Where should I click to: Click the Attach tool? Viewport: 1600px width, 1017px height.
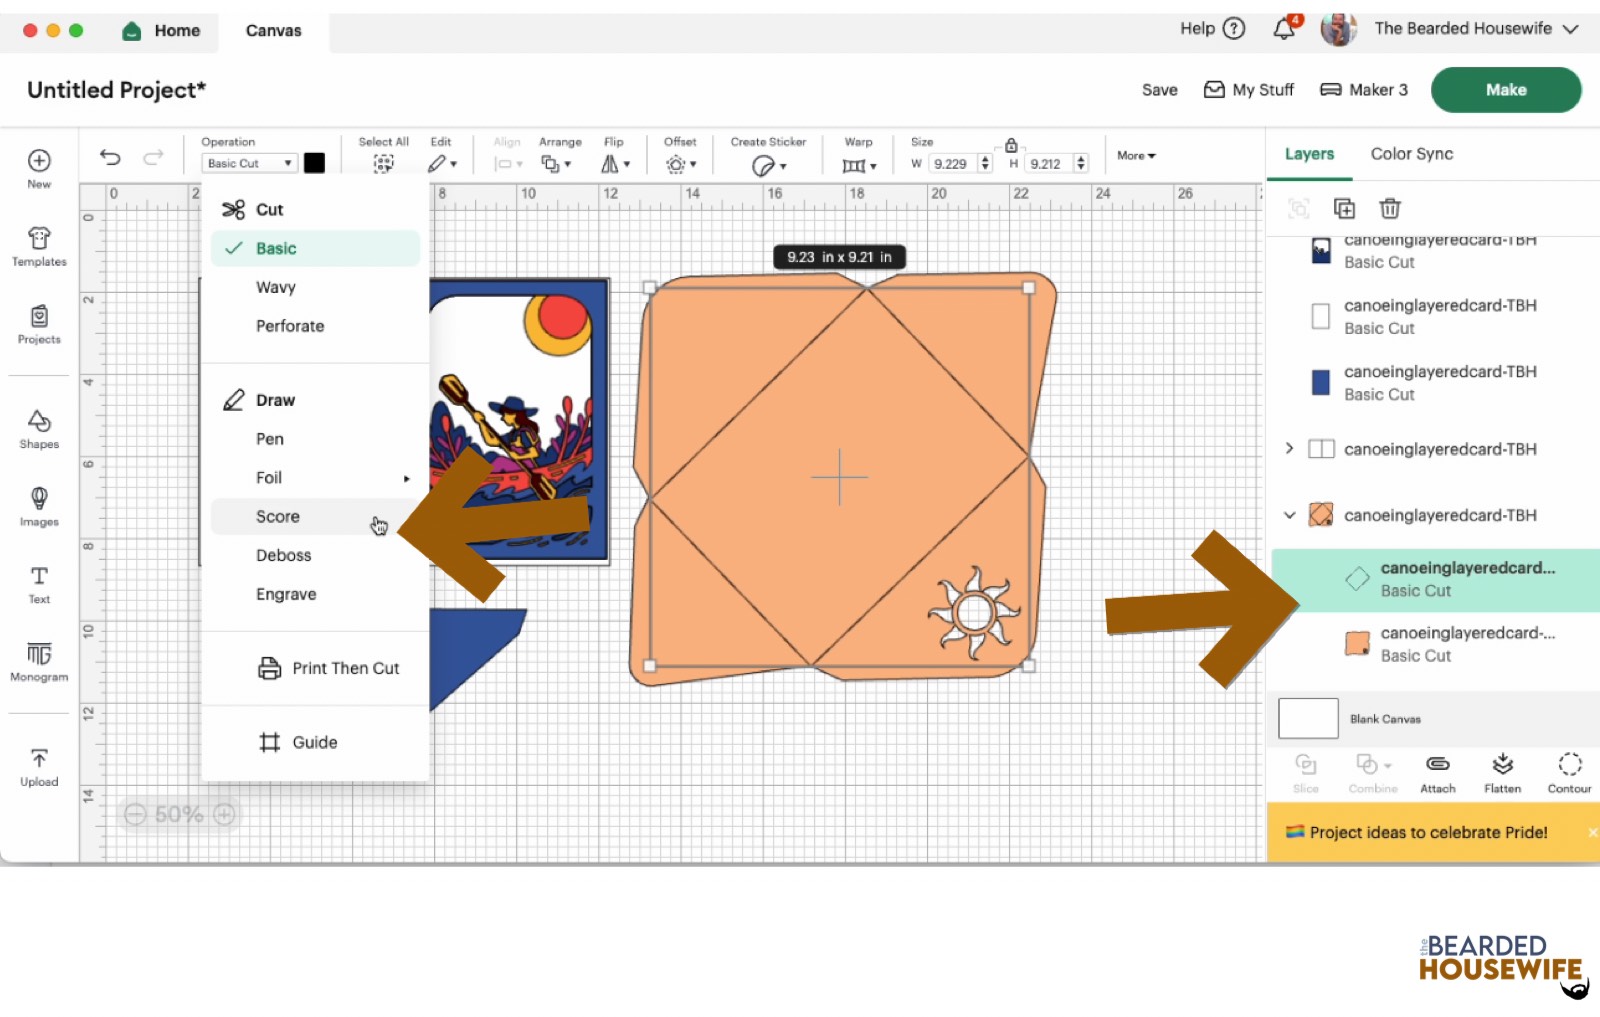[1438, 774]
